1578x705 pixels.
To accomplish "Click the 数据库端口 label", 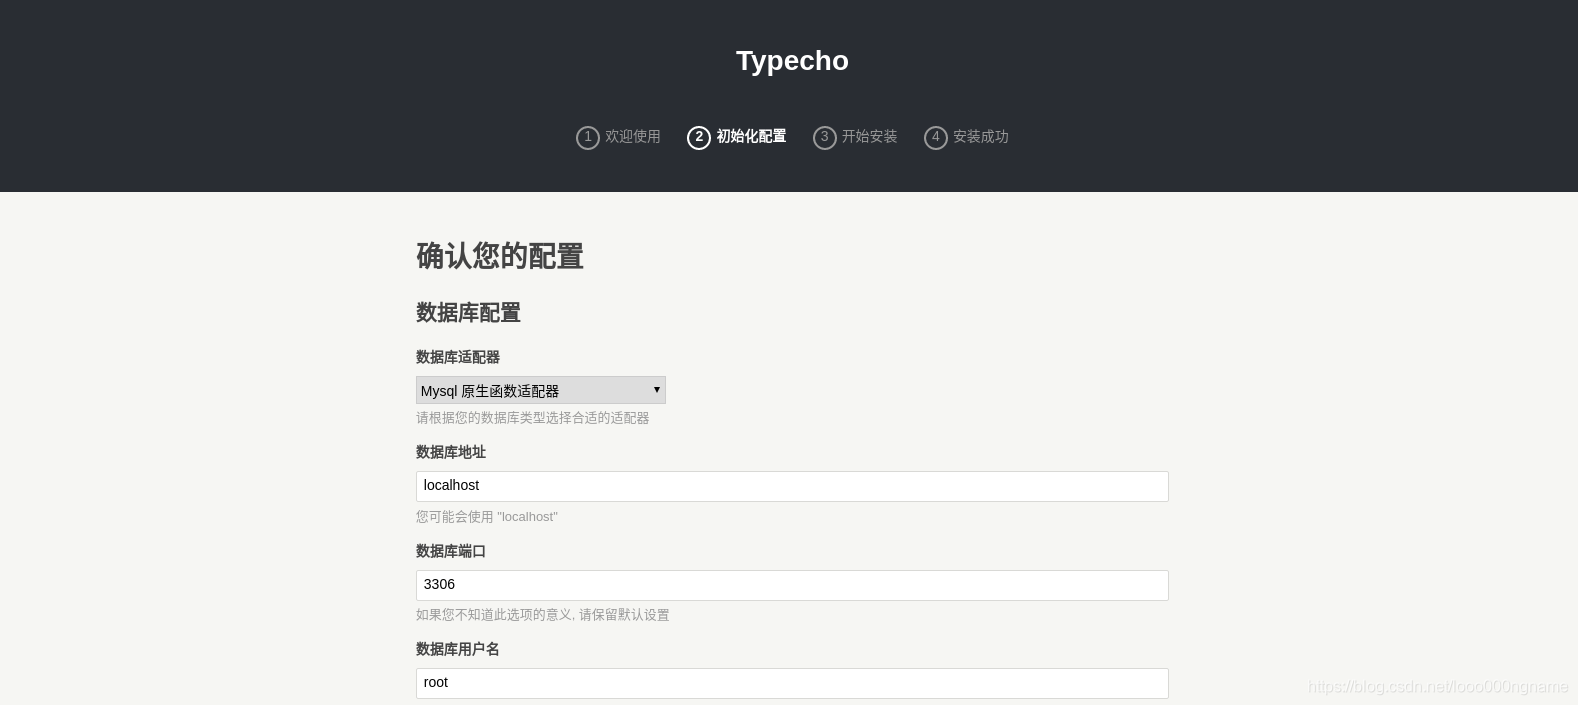I will (x=451, y=551).
